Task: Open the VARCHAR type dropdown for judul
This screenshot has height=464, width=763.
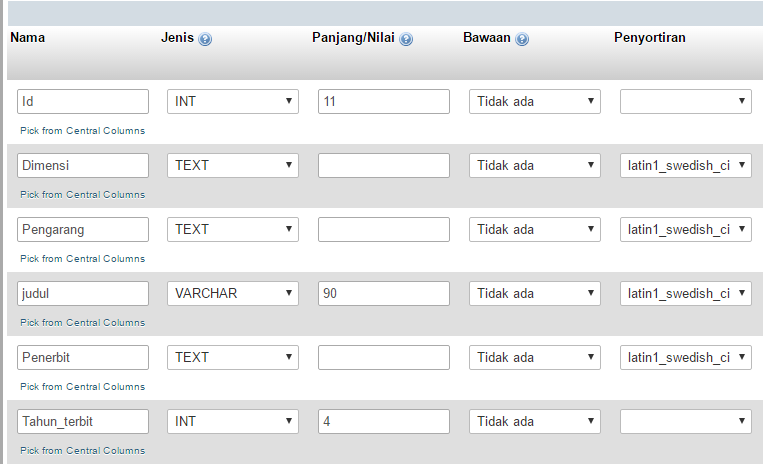Action: [232, 293]
